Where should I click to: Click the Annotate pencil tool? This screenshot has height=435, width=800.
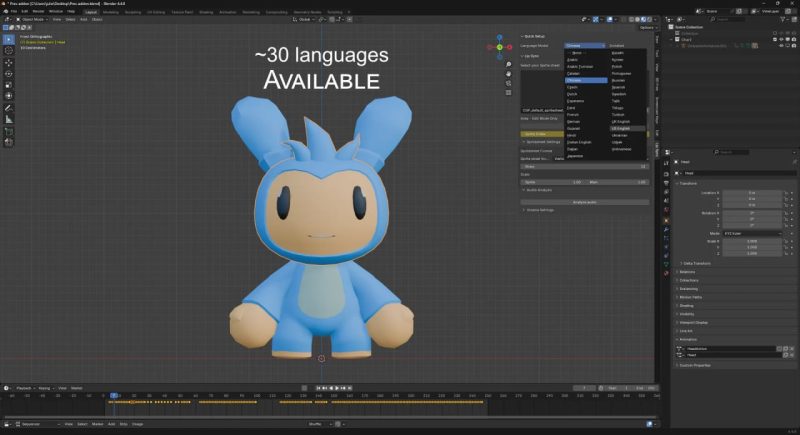click(9, 107)
